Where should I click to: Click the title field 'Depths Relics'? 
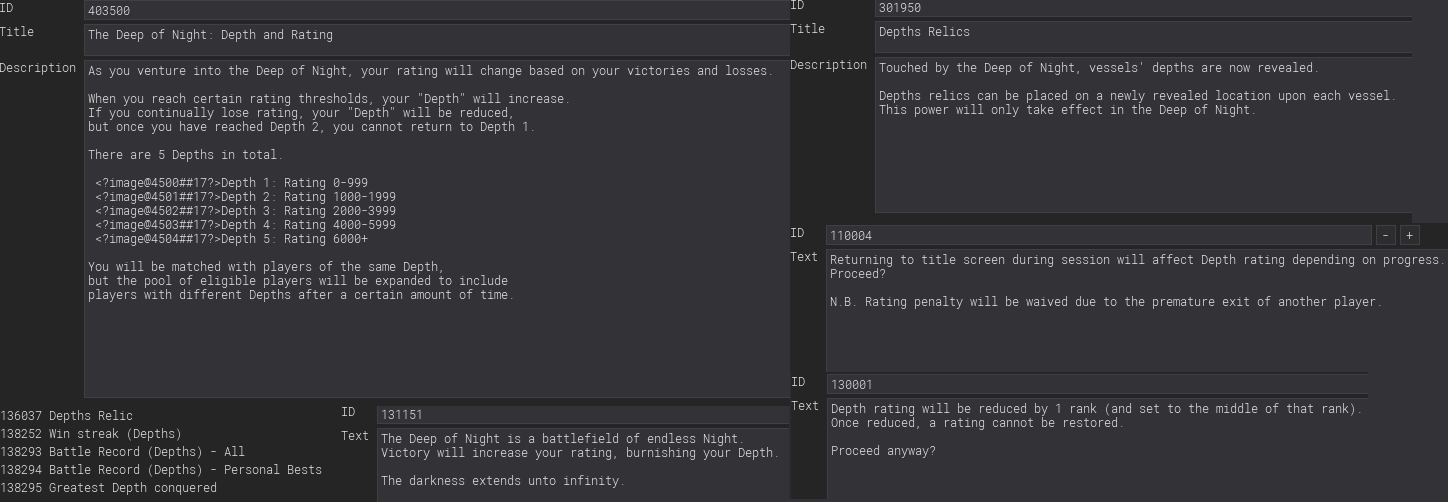point(1143,36)
